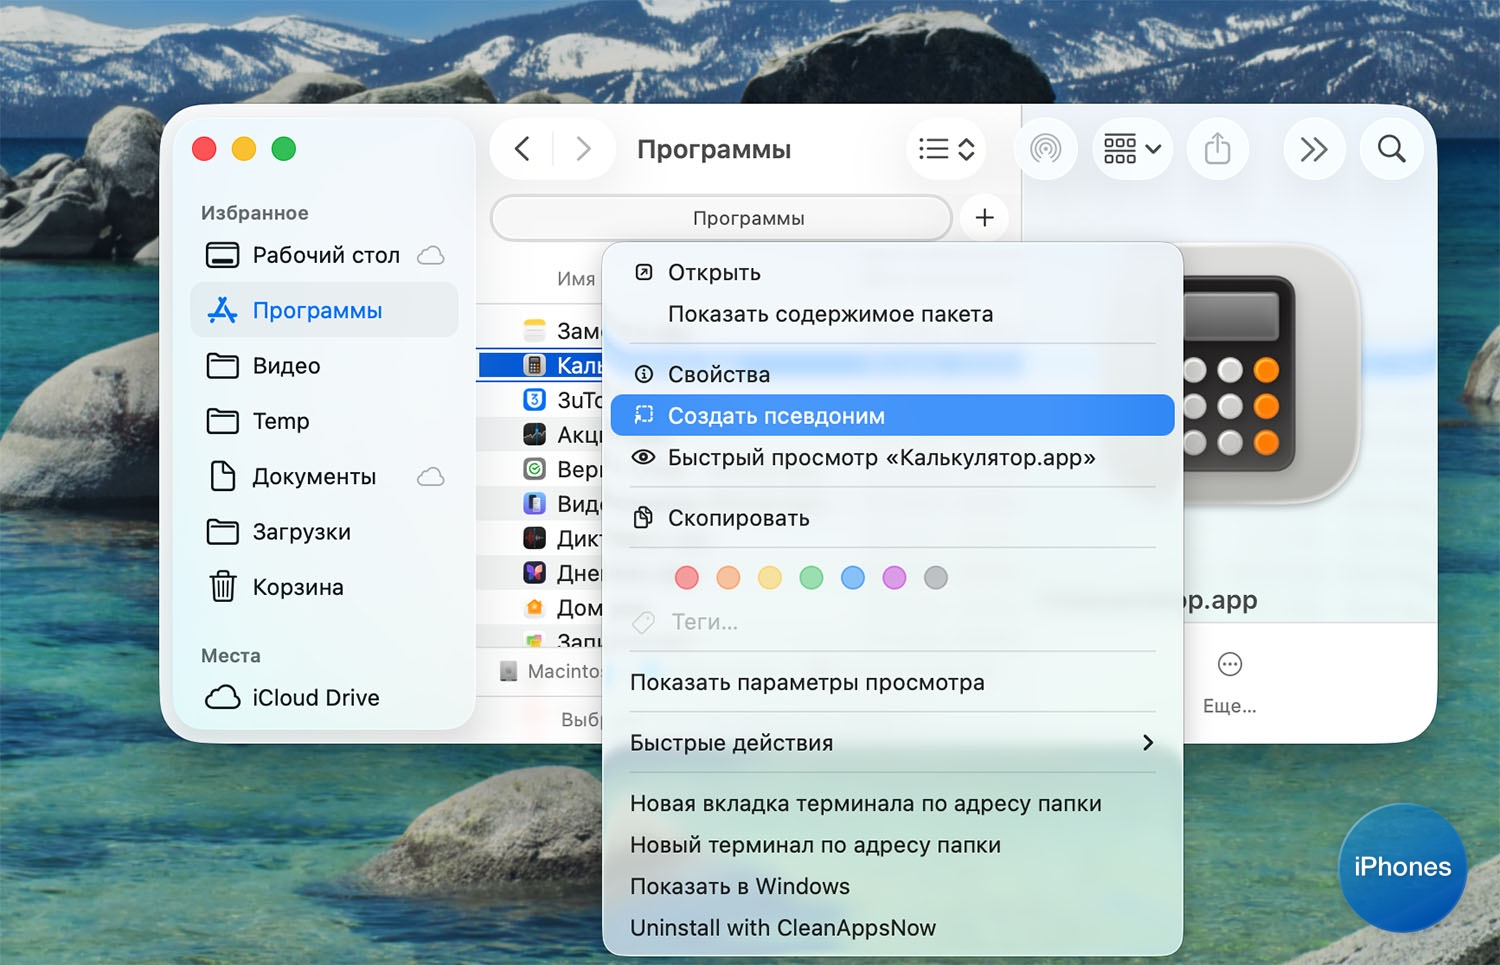Viewport: 1500px width, 965px height.
Task: Show hidden toolbar items double chevron
Action: click(x=1313, y=150)
